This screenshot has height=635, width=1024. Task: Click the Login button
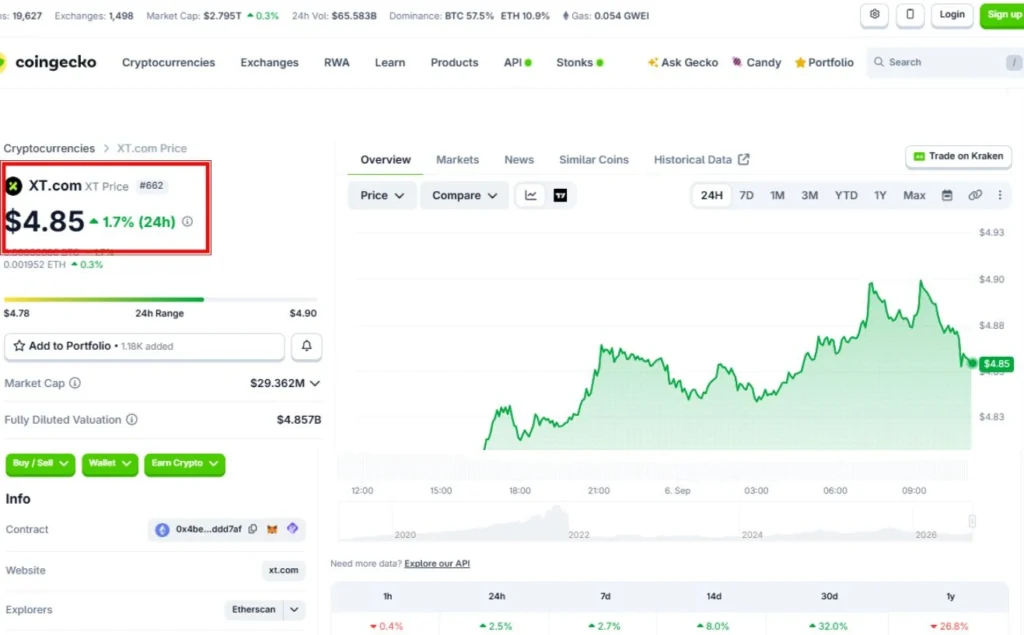tap(952, 14)
